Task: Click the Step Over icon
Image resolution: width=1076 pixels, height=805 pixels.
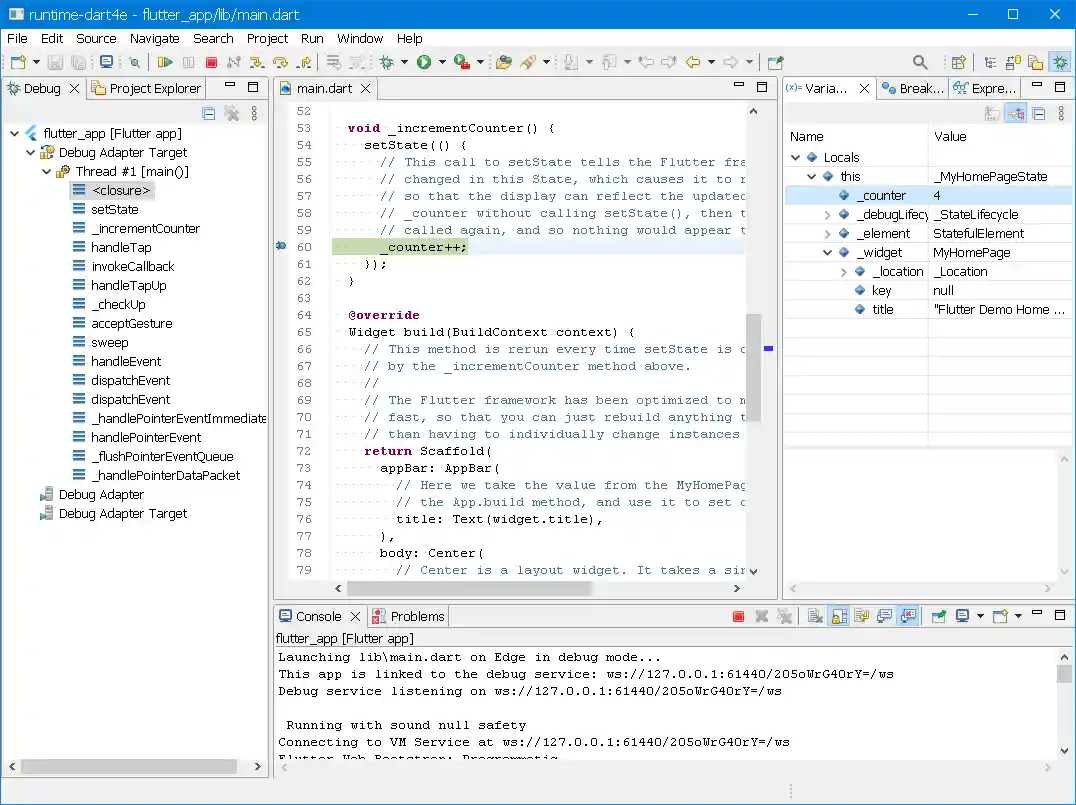Action: pos(280,62)
